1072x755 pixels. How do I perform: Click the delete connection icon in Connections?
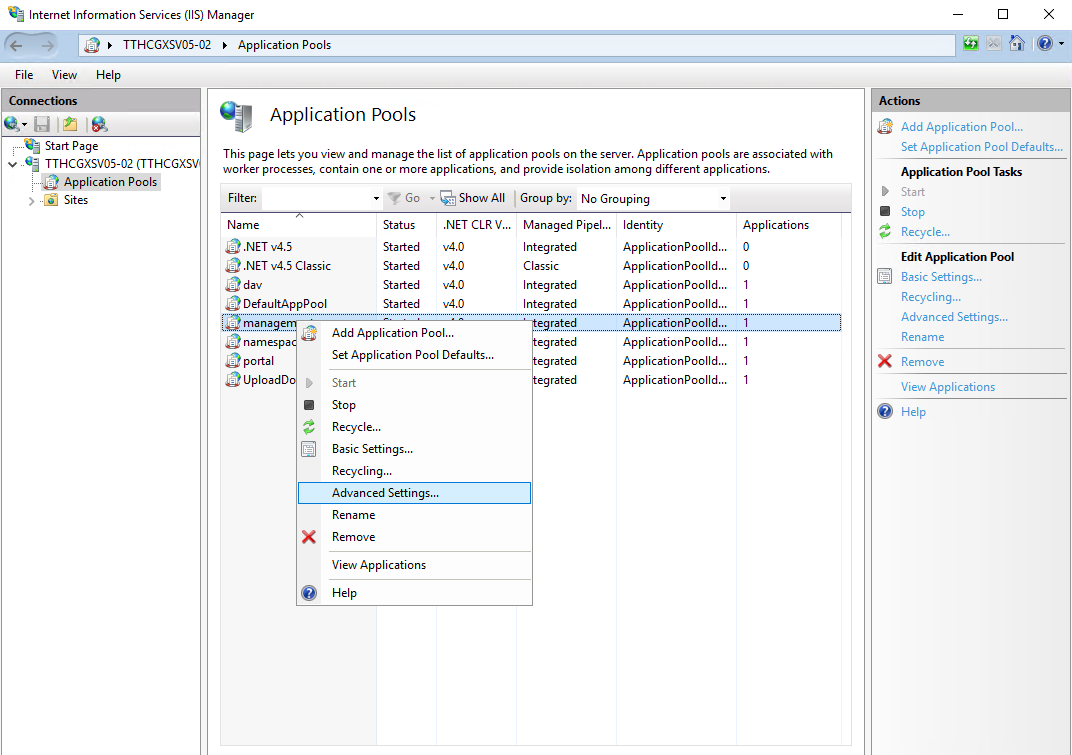[x=100, y=124]
